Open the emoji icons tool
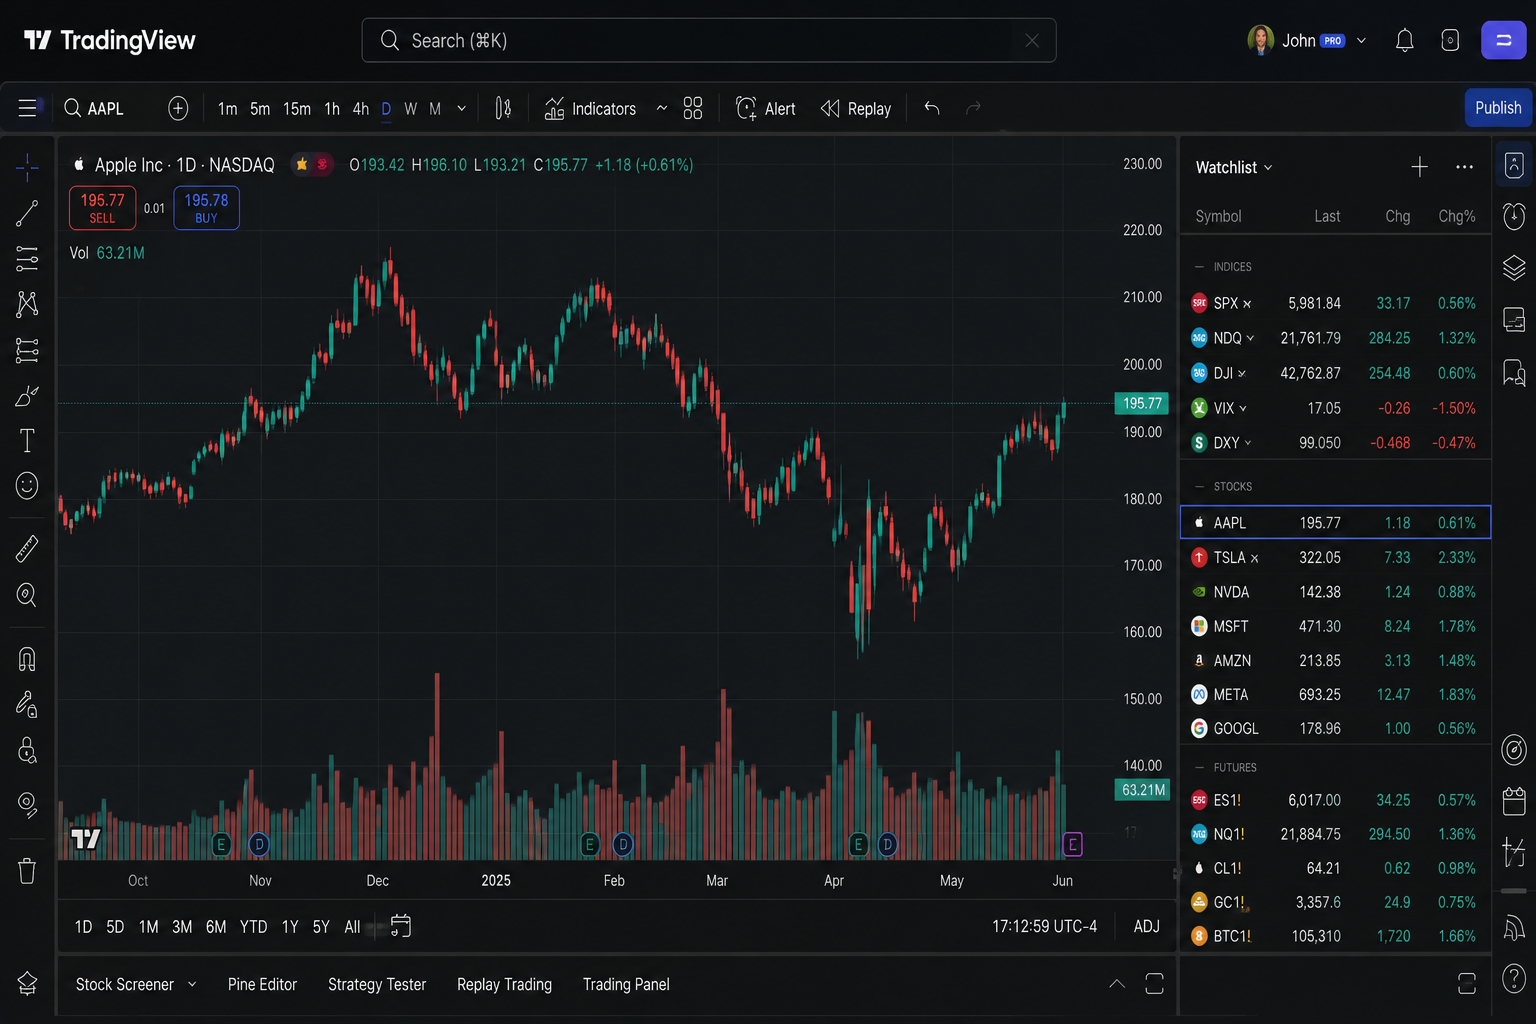 [x=27, y=486]
